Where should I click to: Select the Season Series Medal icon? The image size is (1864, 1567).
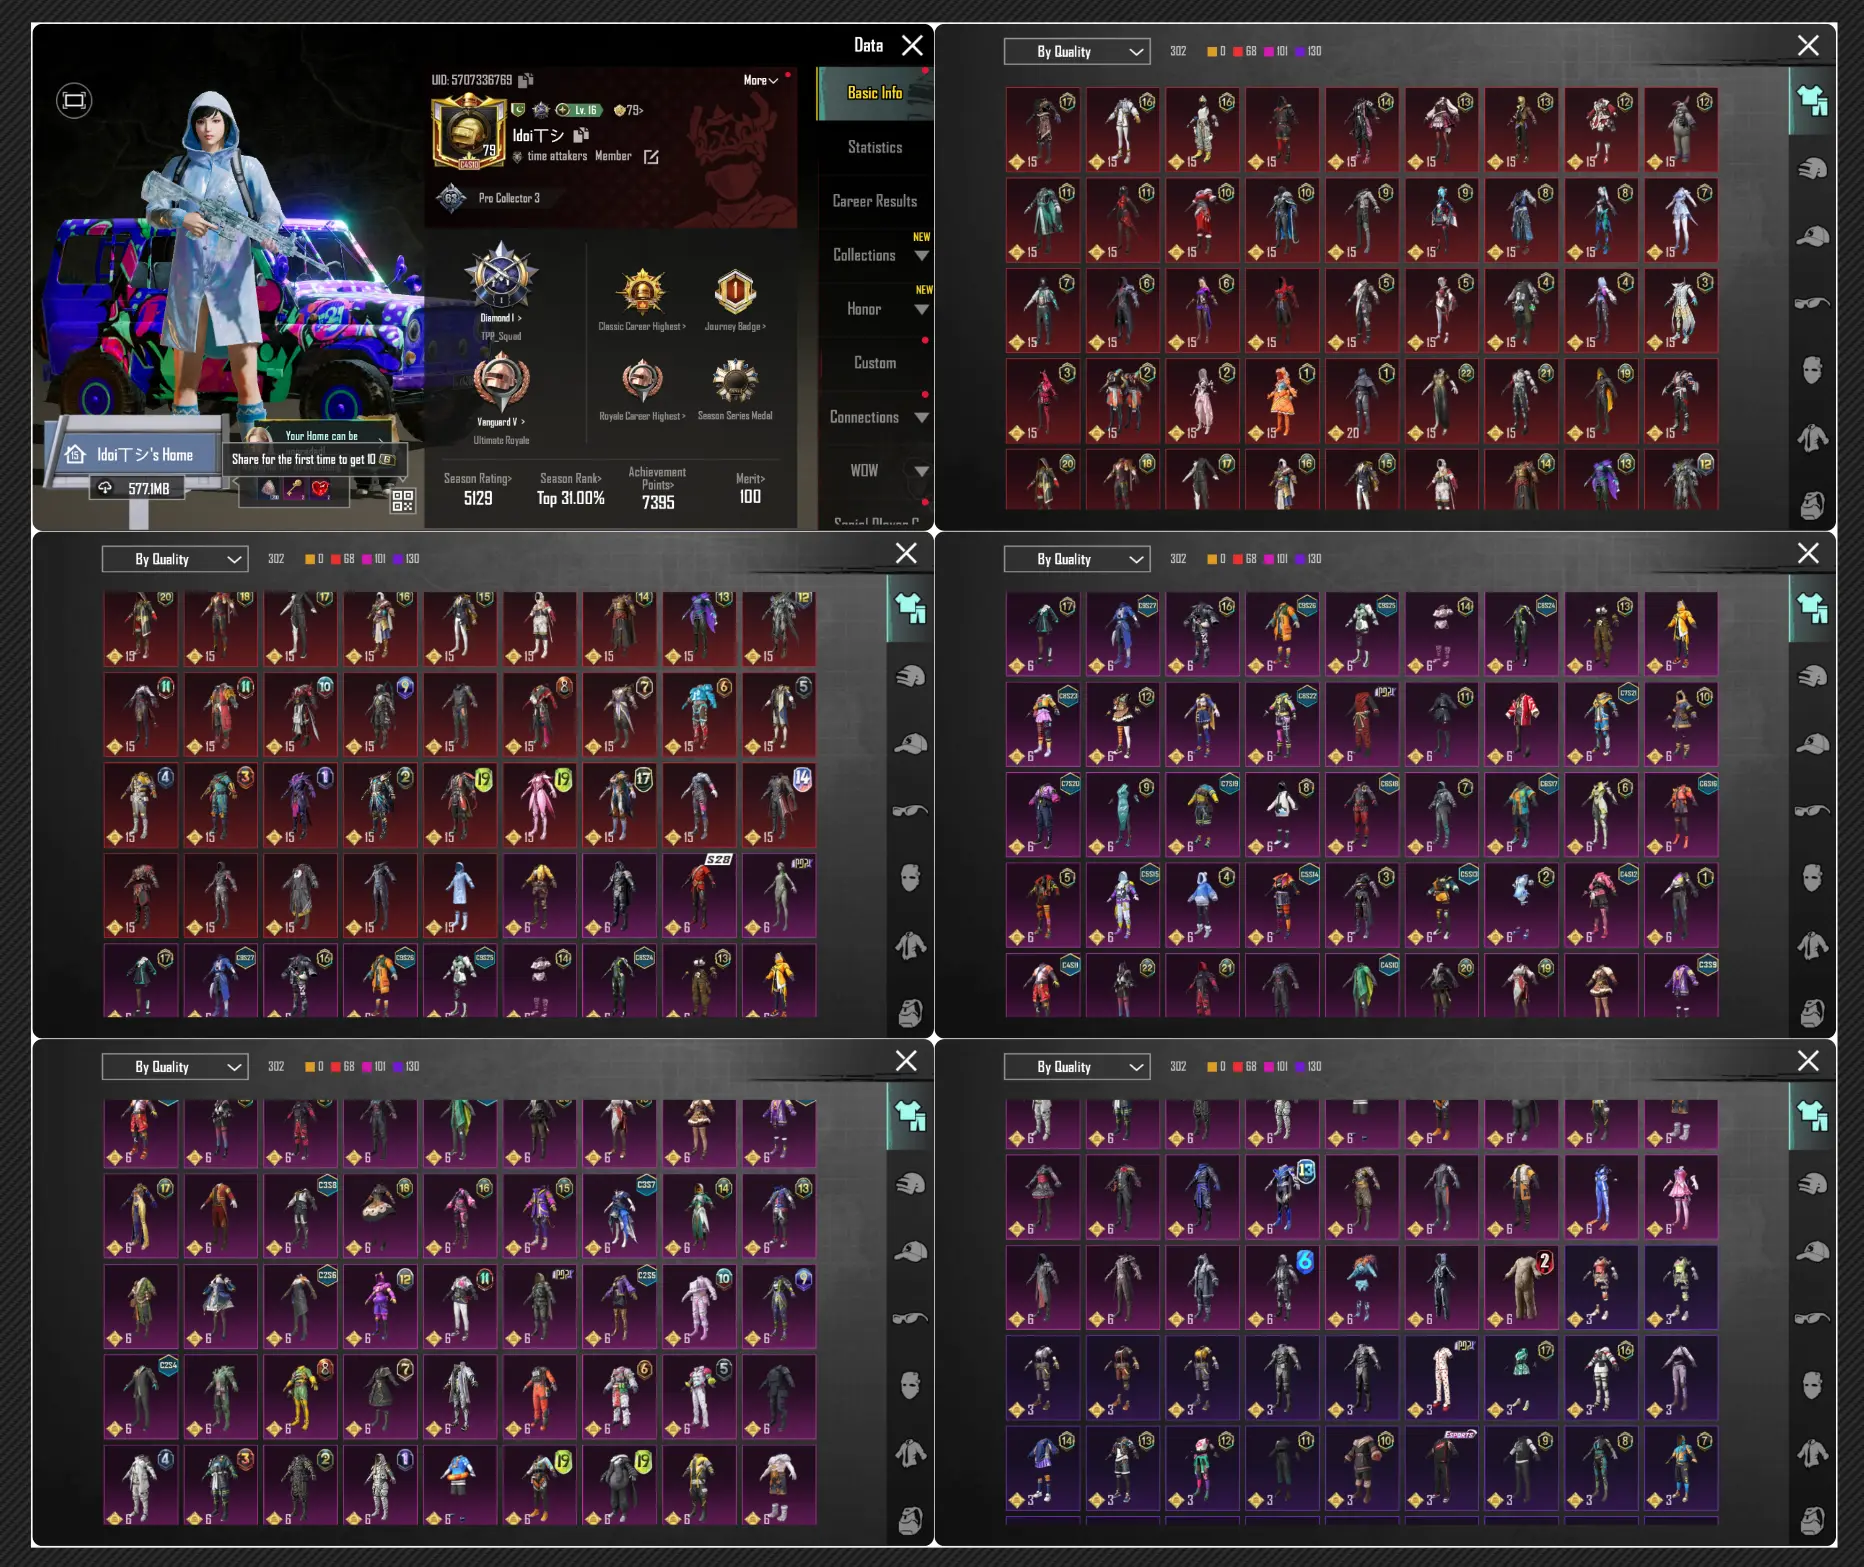(735, 382)
